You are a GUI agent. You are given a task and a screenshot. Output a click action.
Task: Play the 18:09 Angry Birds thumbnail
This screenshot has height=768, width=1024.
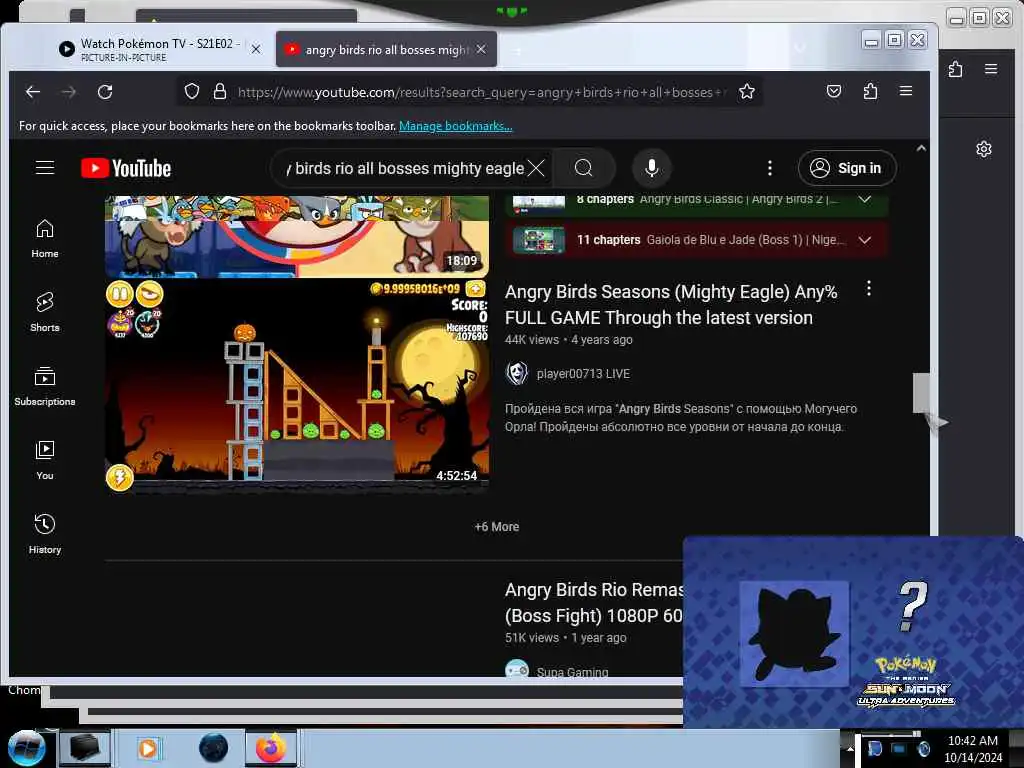click(297, 236)
